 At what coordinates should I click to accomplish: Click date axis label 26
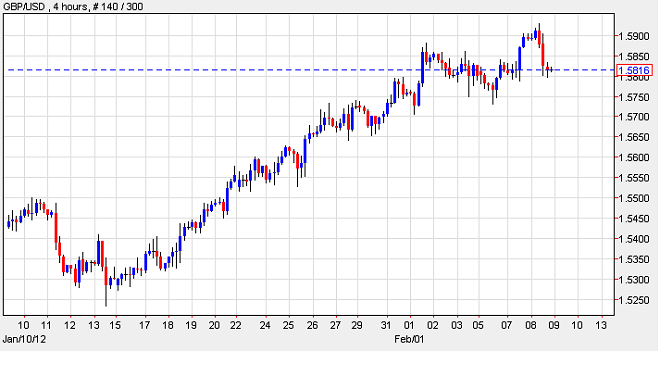[312, 326]
